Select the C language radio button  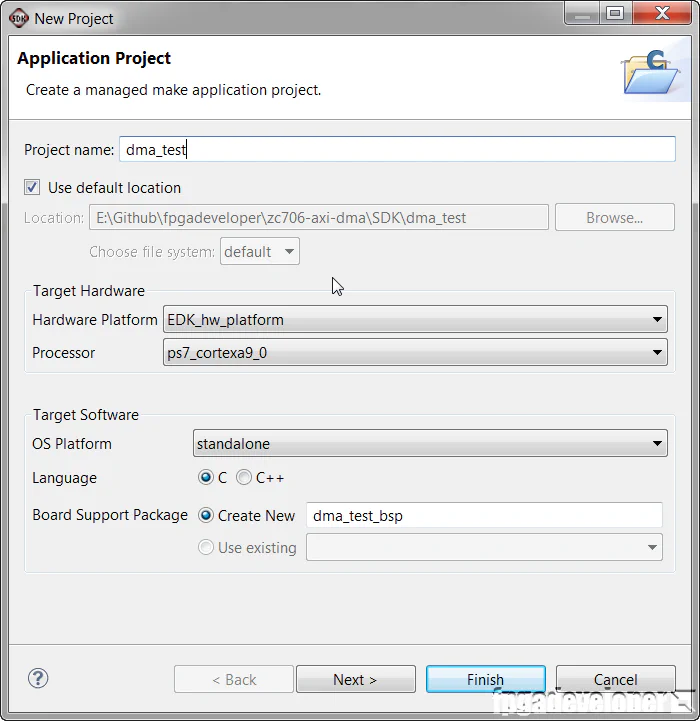tap(206, 478)
